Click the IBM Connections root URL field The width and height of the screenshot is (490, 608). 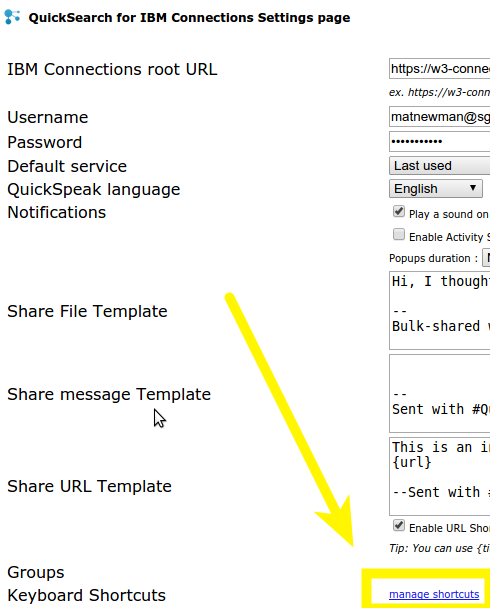coord(440,69)
